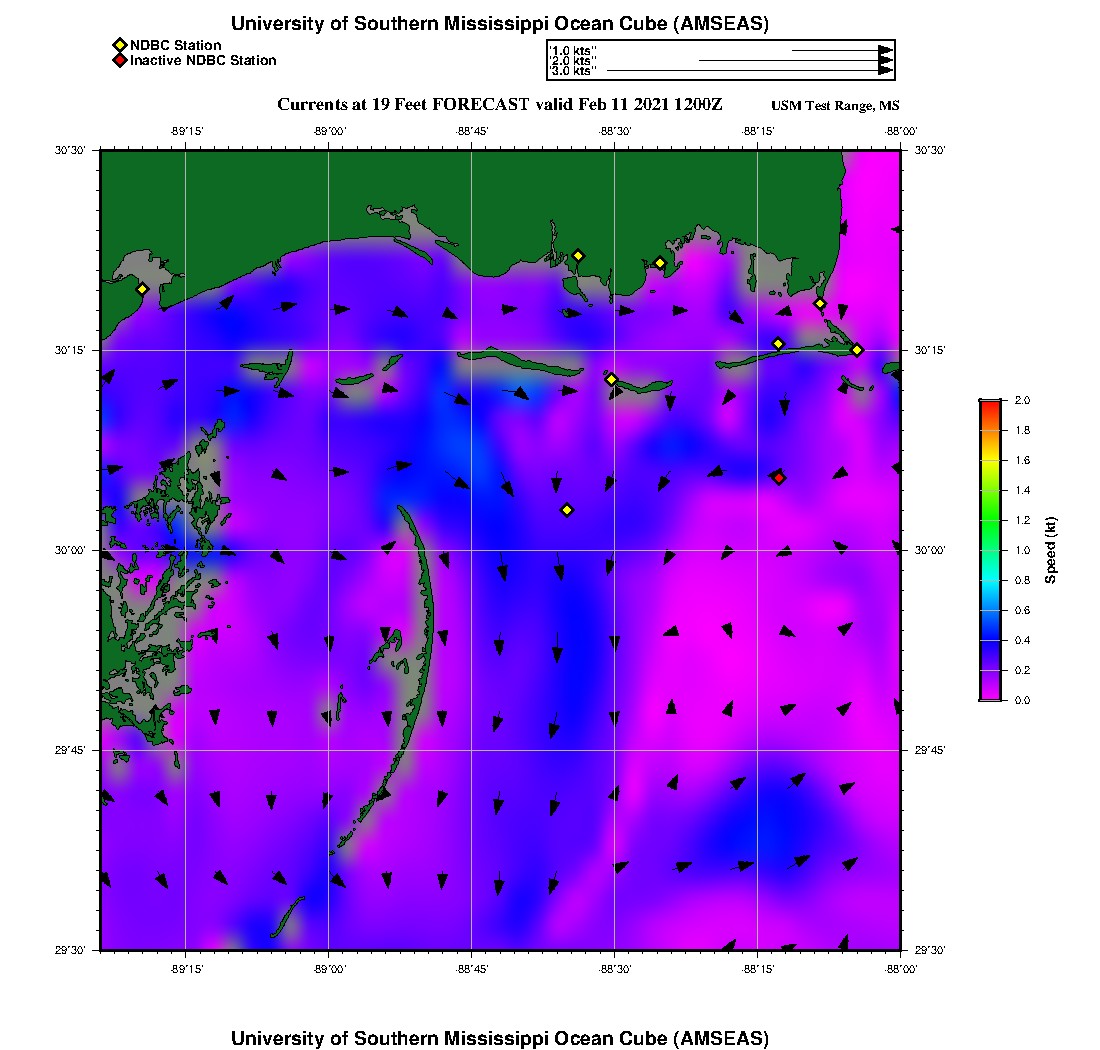Screen dimensions: 1100x1050
Task: Click the top-axis '-88°45'' longitude label
Action: pyautogui.click(x=472, y=131)
